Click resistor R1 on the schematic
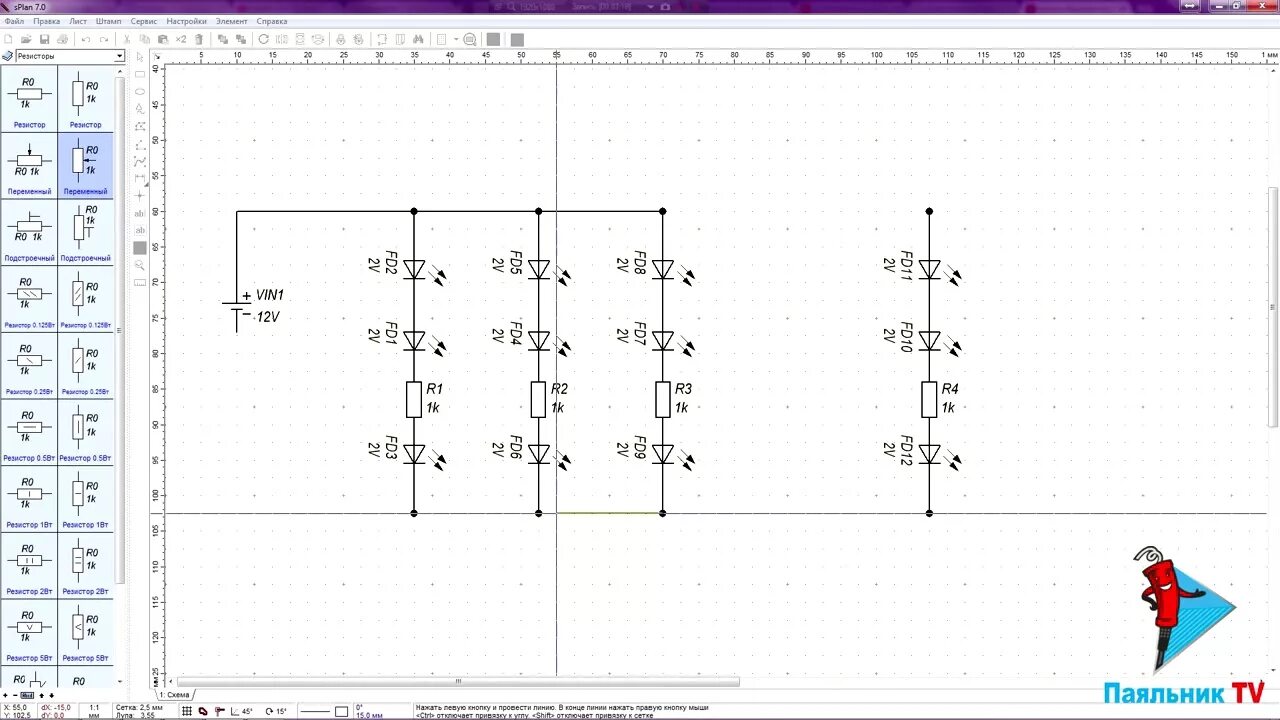This screenshot has width=1280, height=720. tap(414, 398)
